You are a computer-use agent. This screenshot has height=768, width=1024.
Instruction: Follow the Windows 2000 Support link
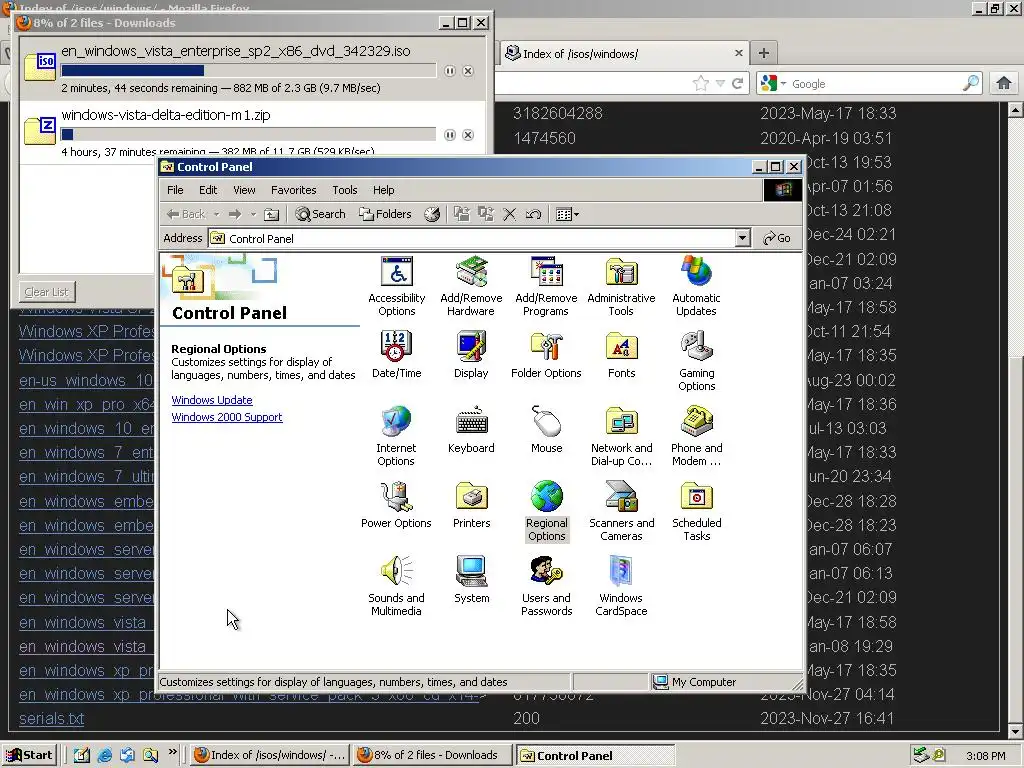click(x=227, y=417)
